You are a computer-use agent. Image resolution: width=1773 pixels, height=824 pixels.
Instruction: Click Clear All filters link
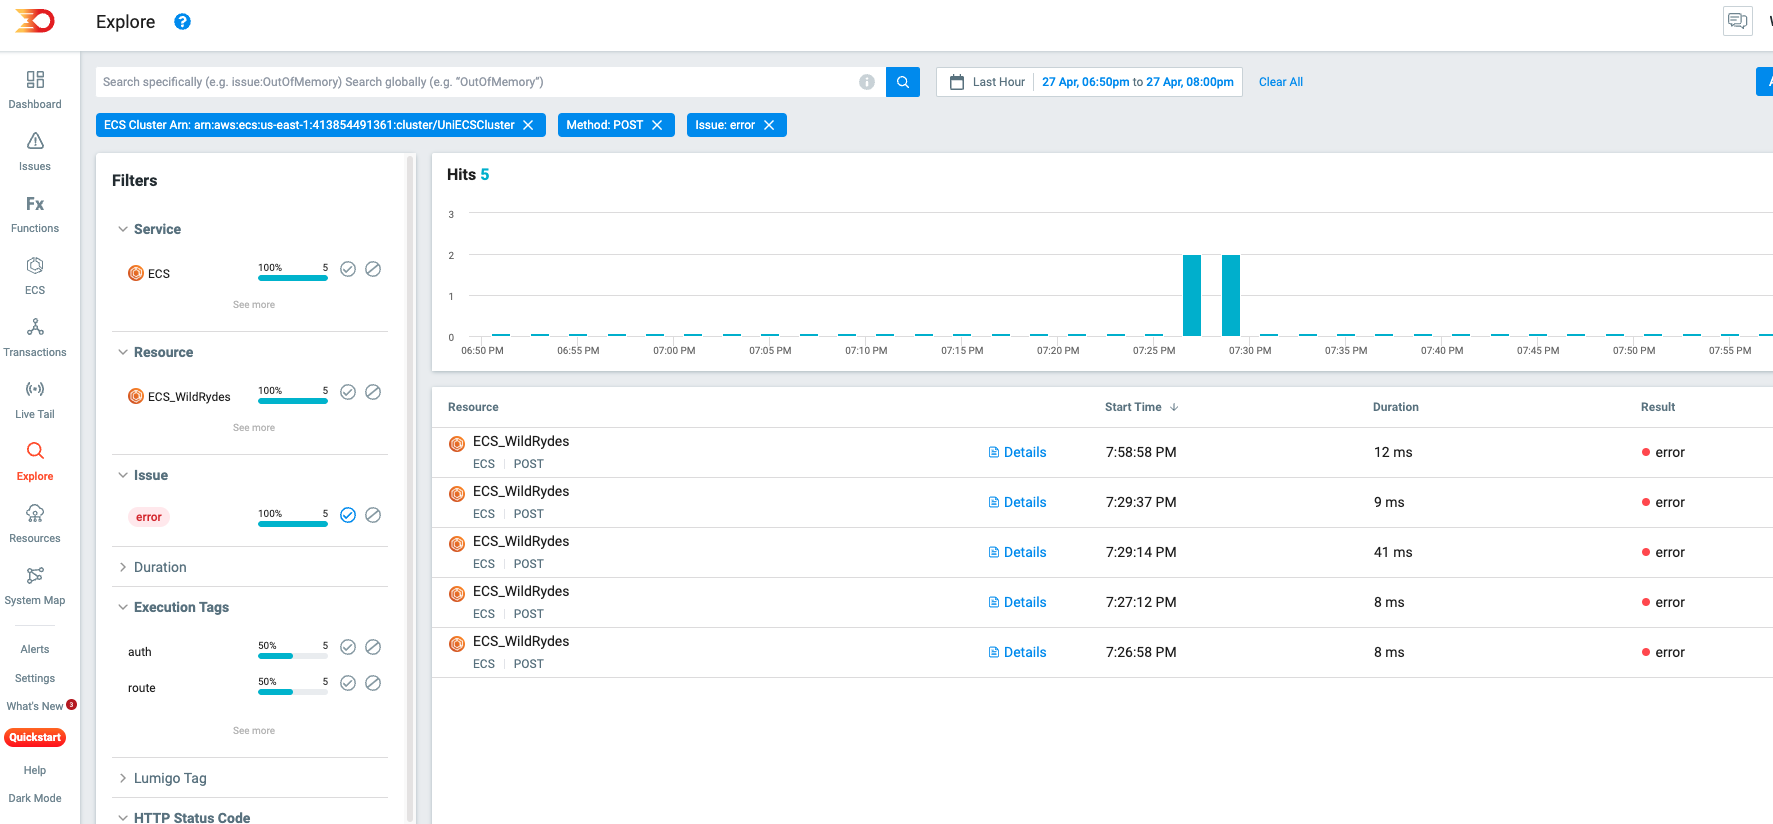click(x=1280, y=82)
